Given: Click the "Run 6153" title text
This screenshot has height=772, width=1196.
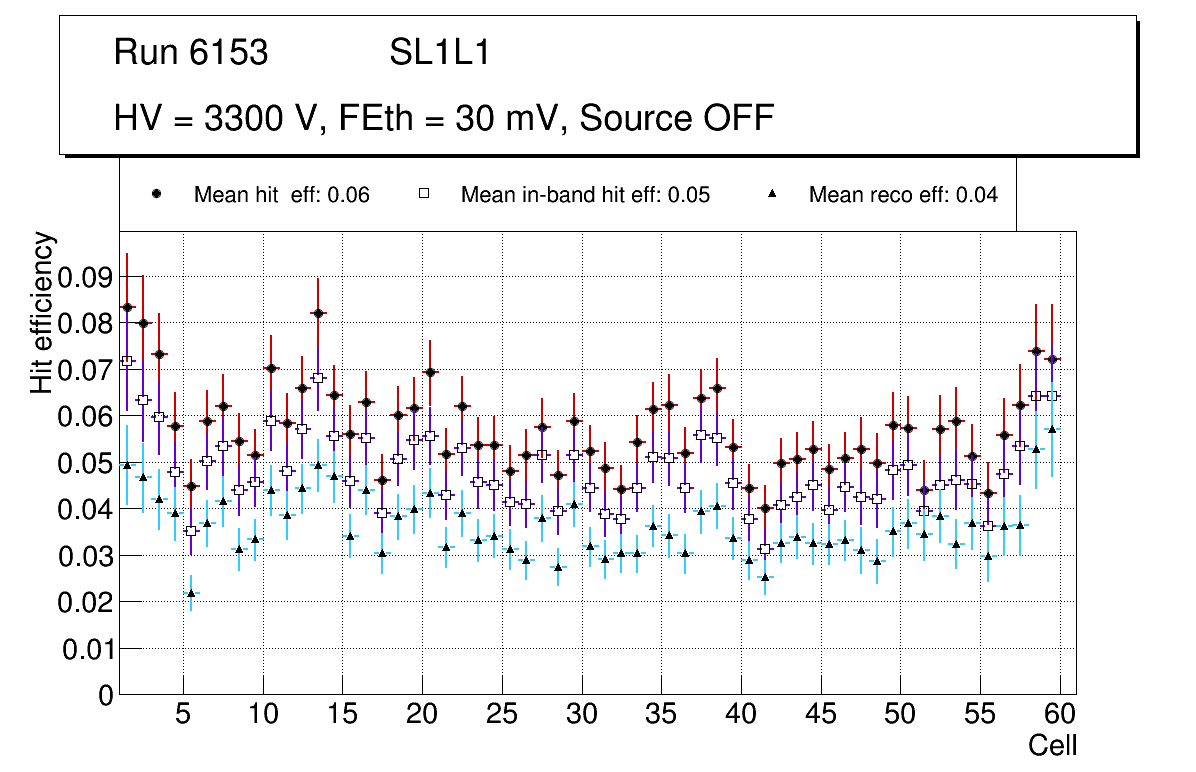Looking at the screenshot, I should (x=191, y=53).
